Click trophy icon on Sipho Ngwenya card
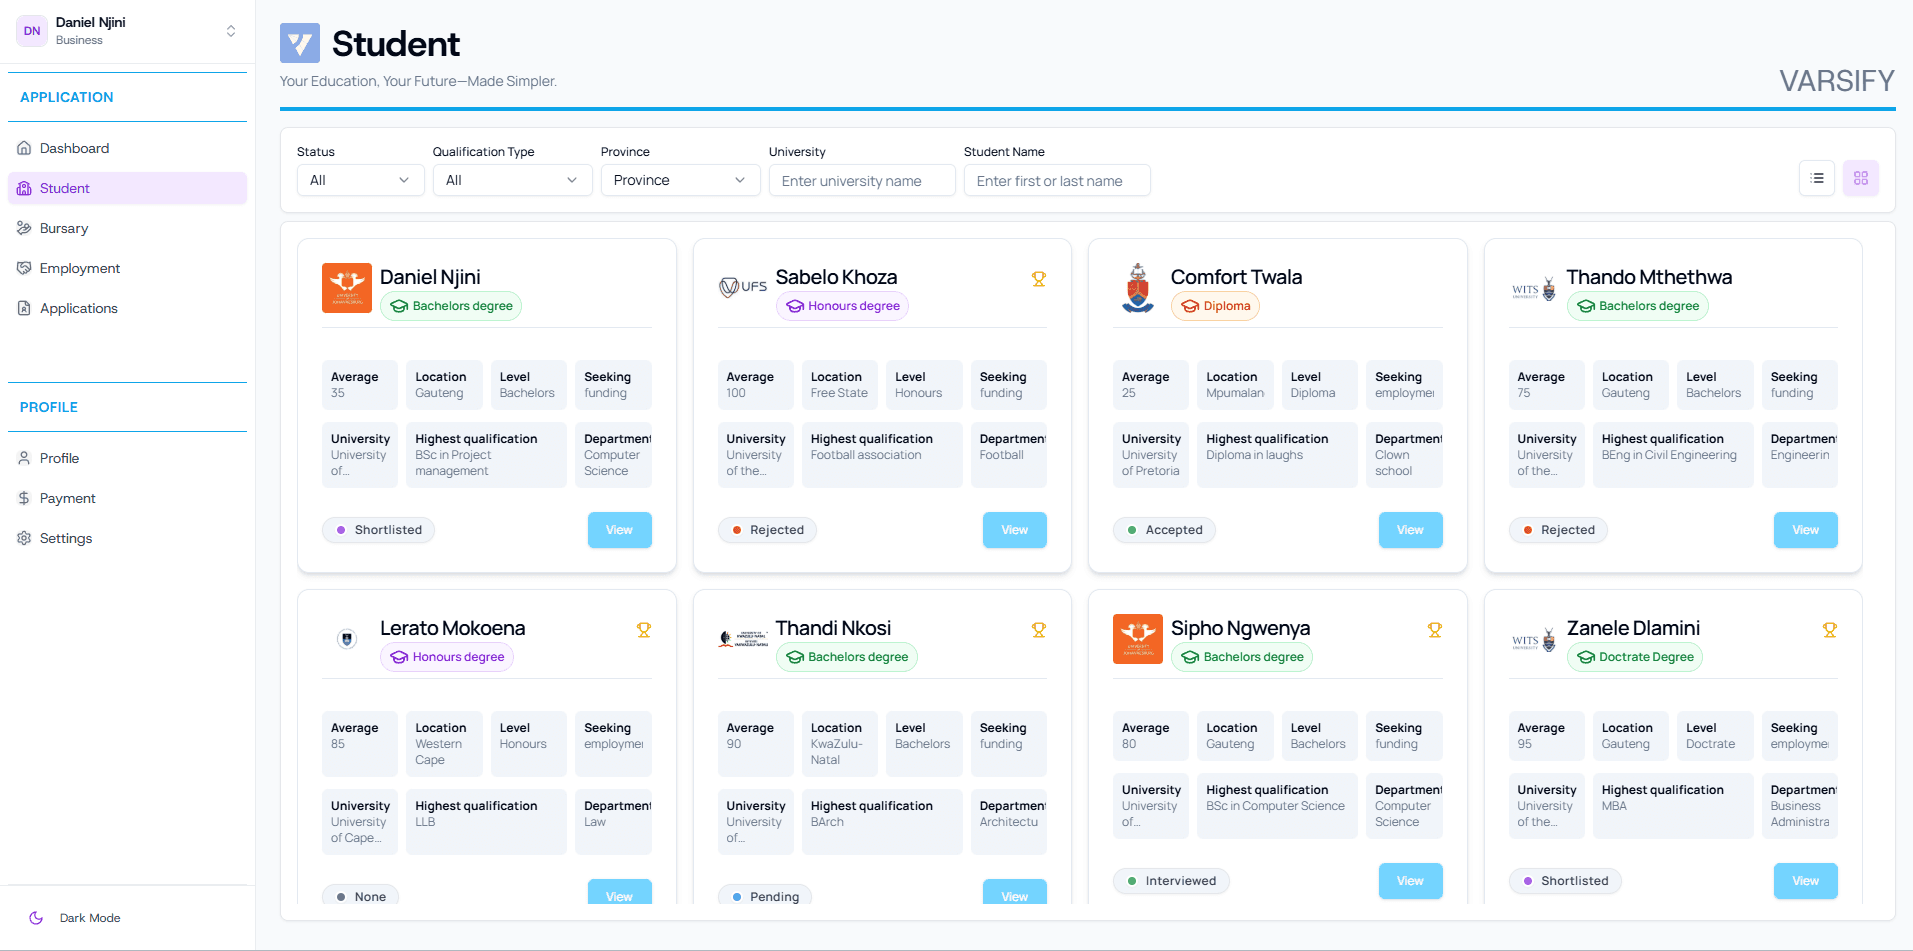 1434,630
